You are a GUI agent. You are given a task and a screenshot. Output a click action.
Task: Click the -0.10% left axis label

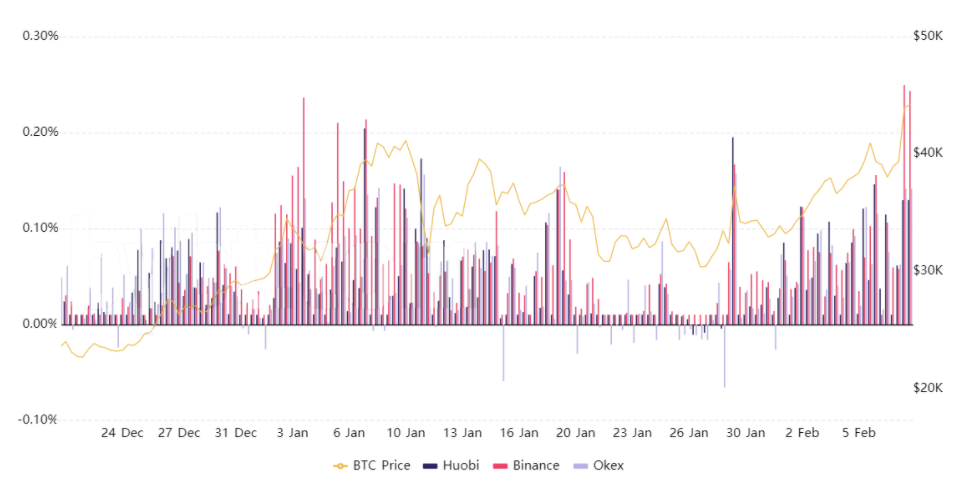pos(39,420)
